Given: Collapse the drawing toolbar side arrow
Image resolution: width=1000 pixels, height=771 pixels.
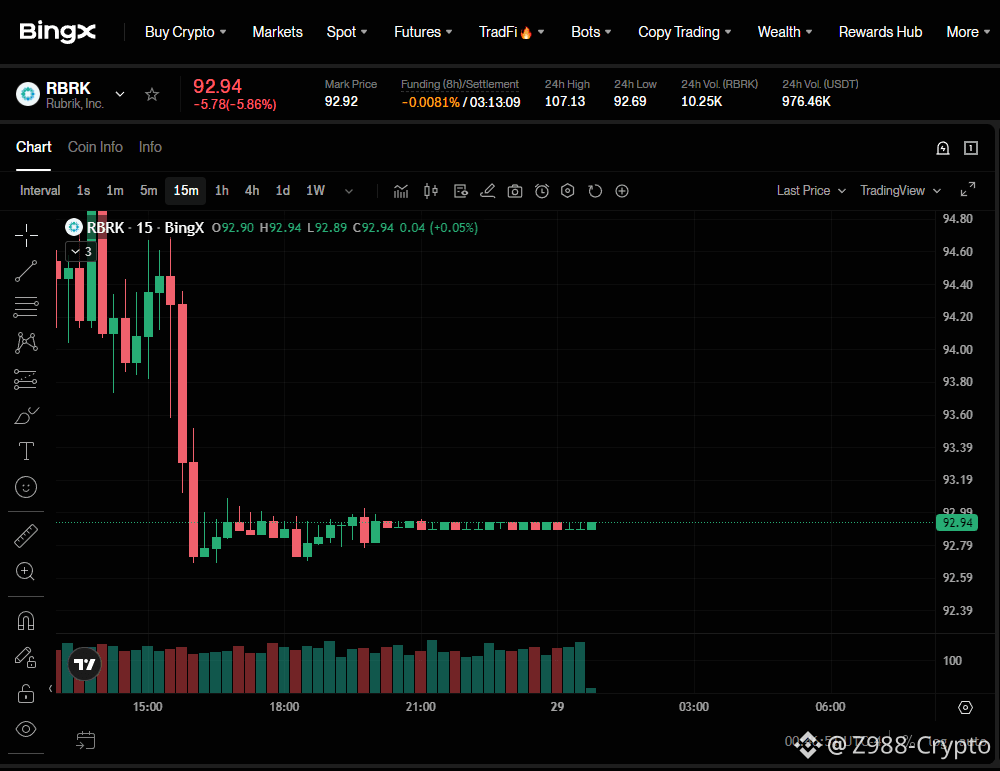Looking at the screenshot, I should 50,688.
